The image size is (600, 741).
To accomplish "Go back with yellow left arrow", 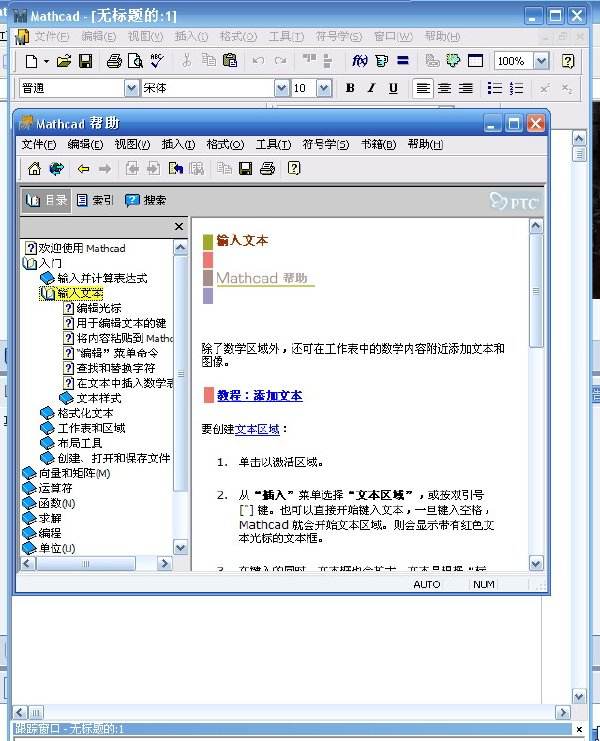I will click(83, 169).
